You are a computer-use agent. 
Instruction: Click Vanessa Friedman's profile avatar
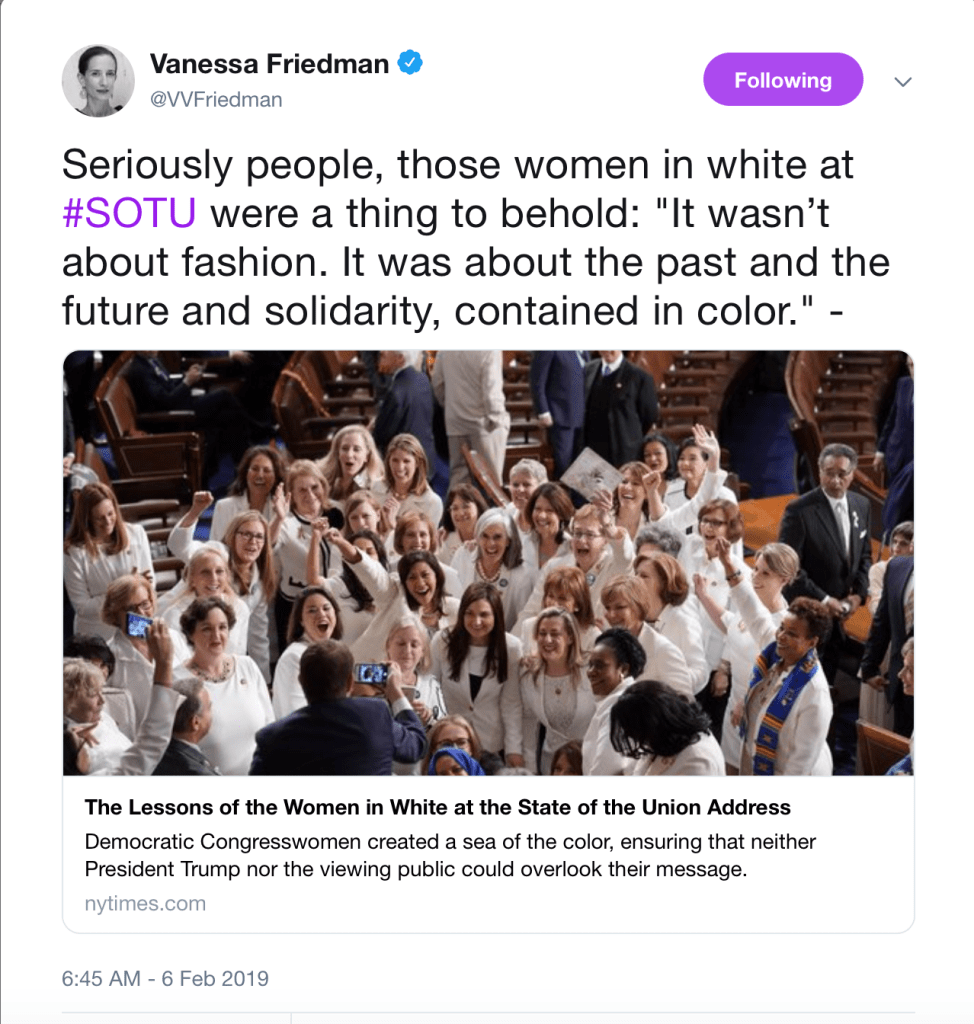click(98, 81)
